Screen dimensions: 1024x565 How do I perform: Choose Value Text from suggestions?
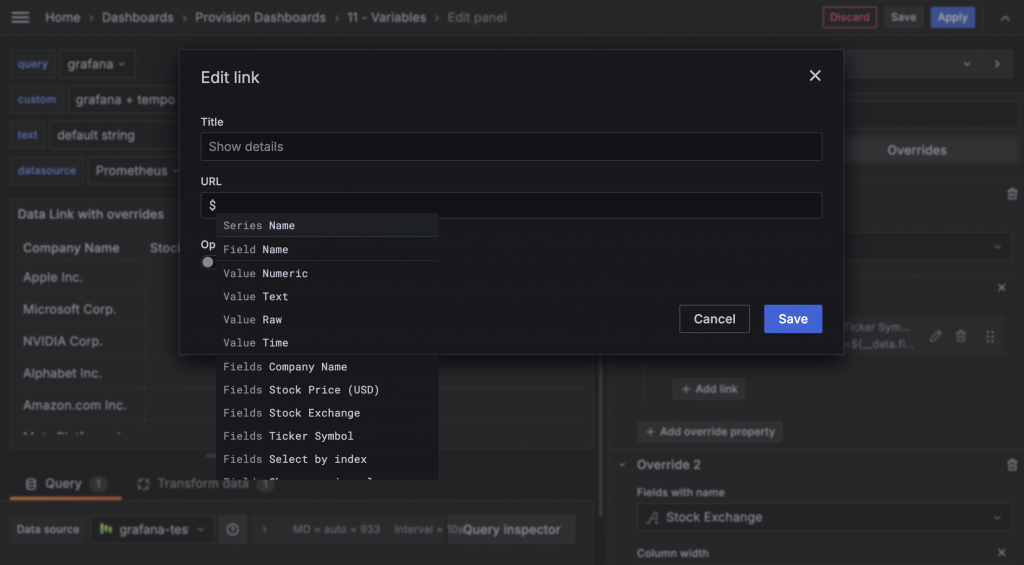327,297
